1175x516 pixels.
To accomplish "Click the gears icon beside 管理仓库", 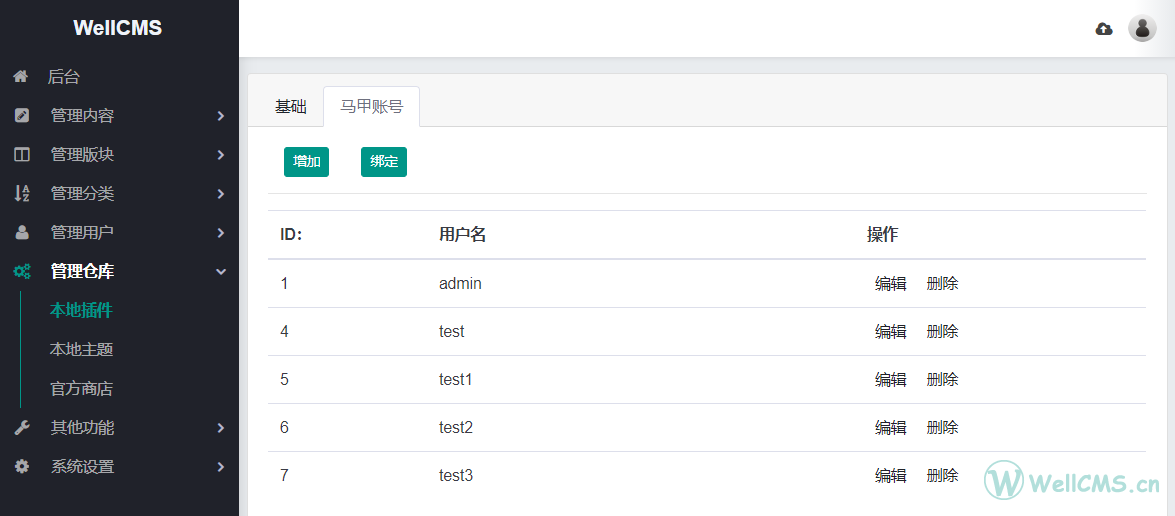I will (x=22, y=271).
